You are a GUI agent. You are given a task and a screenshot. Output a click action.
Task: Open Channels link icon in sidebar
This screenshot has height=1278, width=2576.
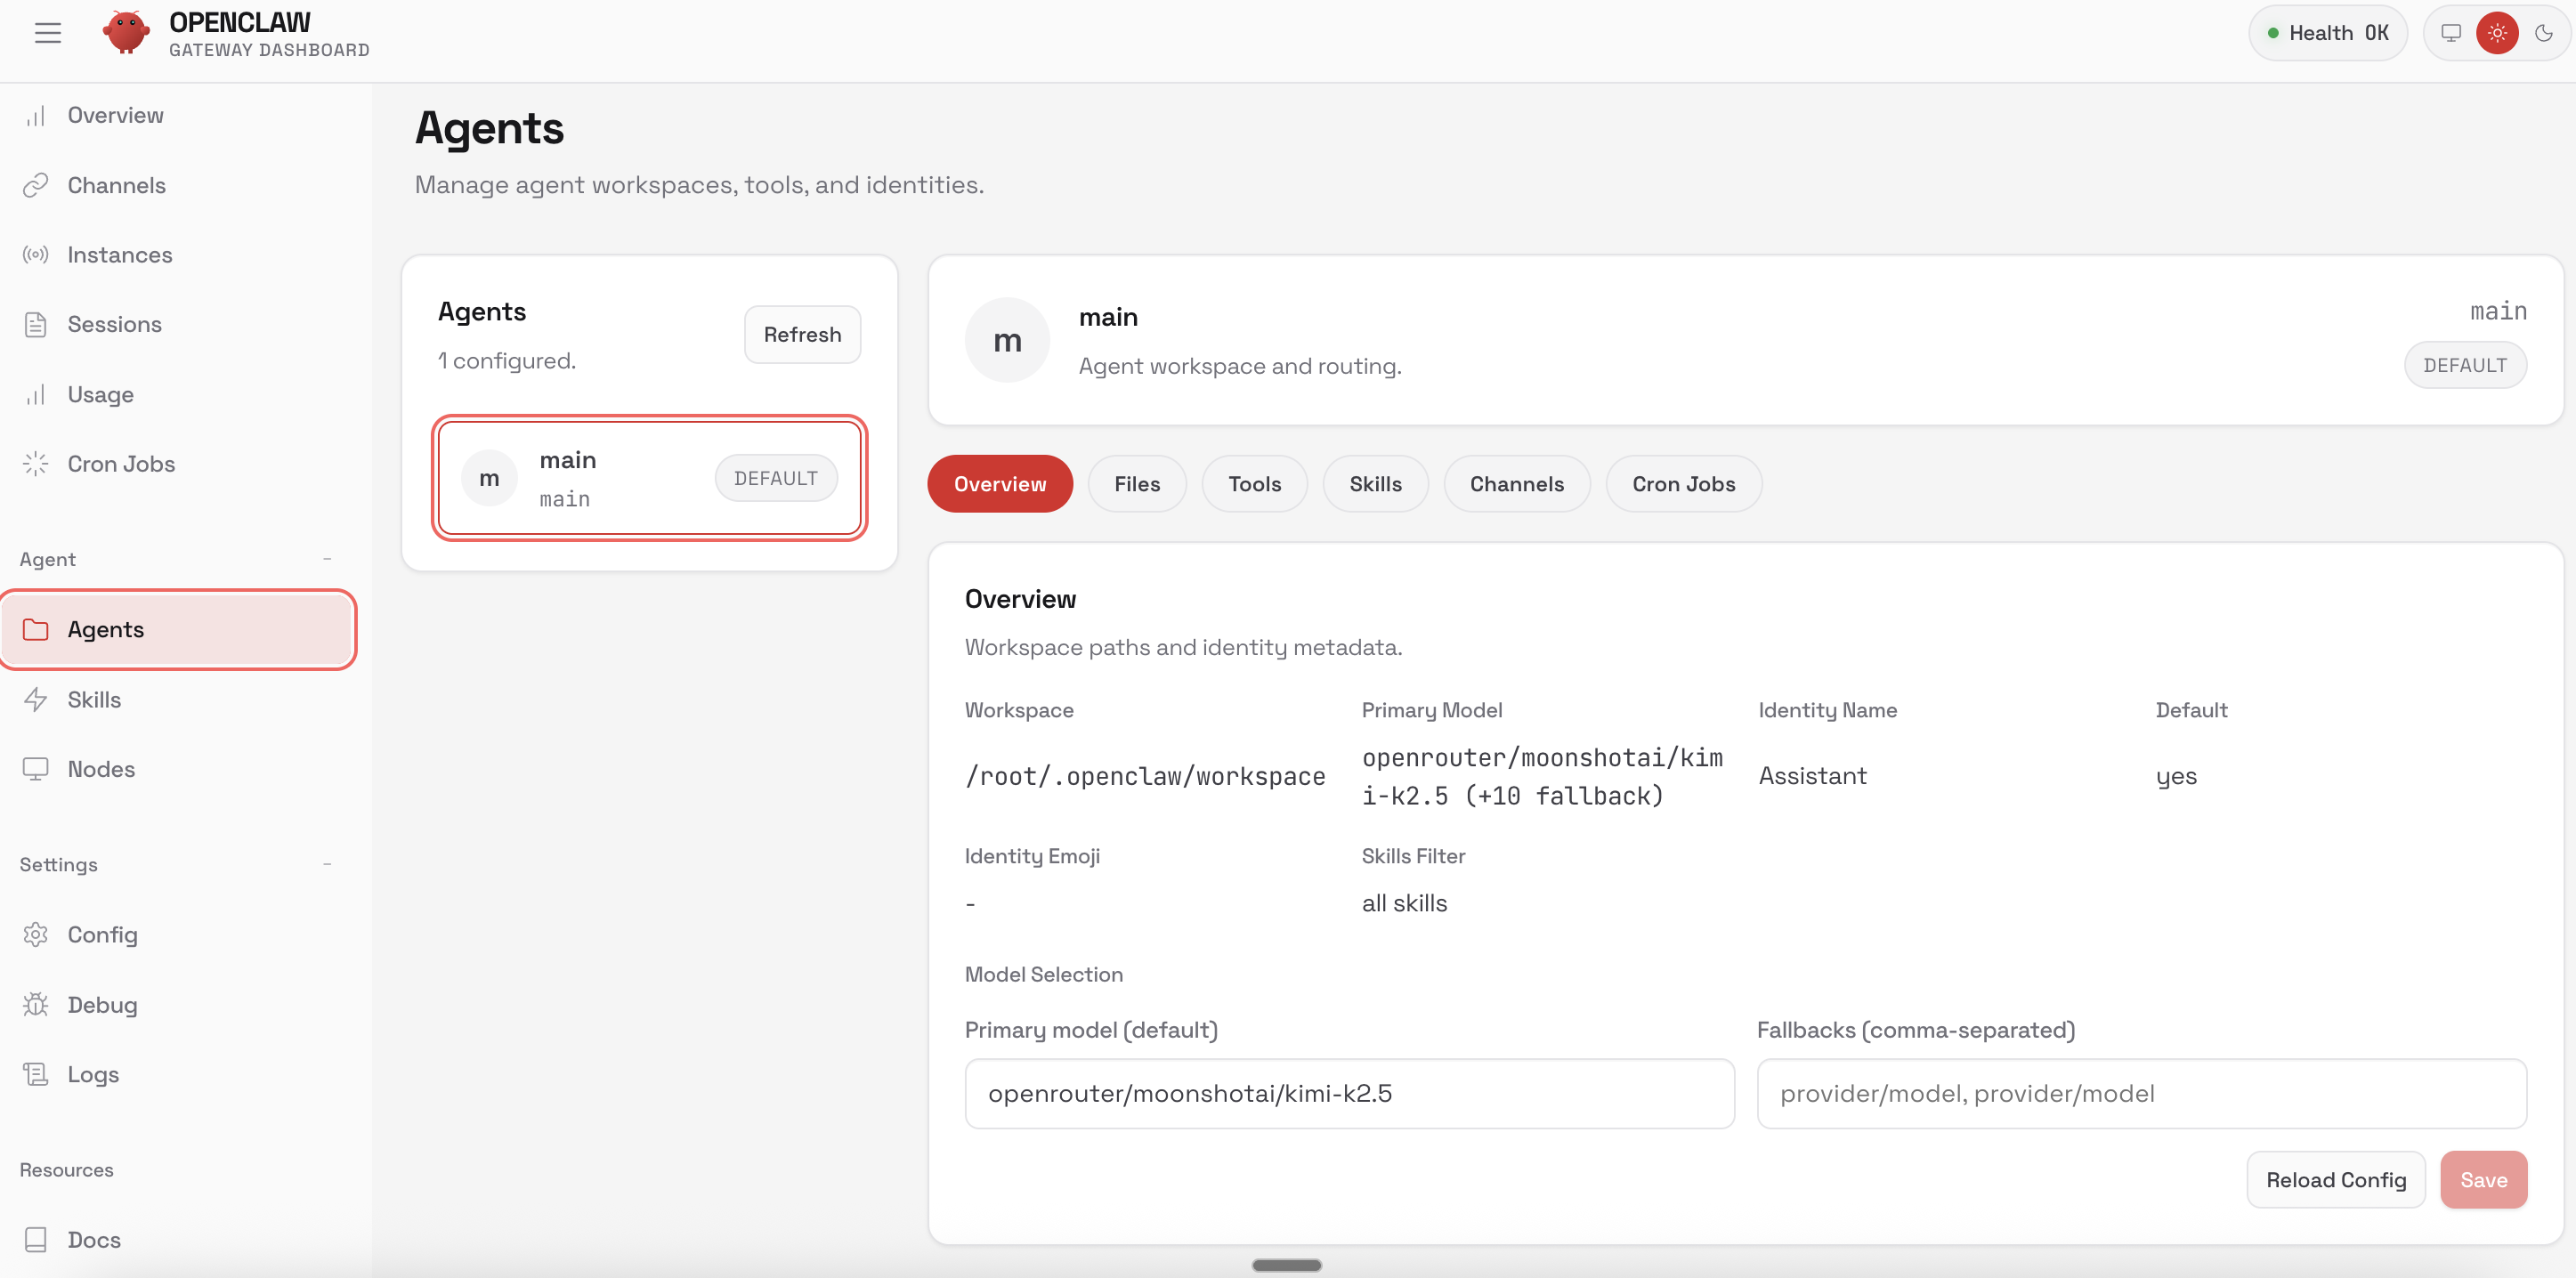pos(36,185)
